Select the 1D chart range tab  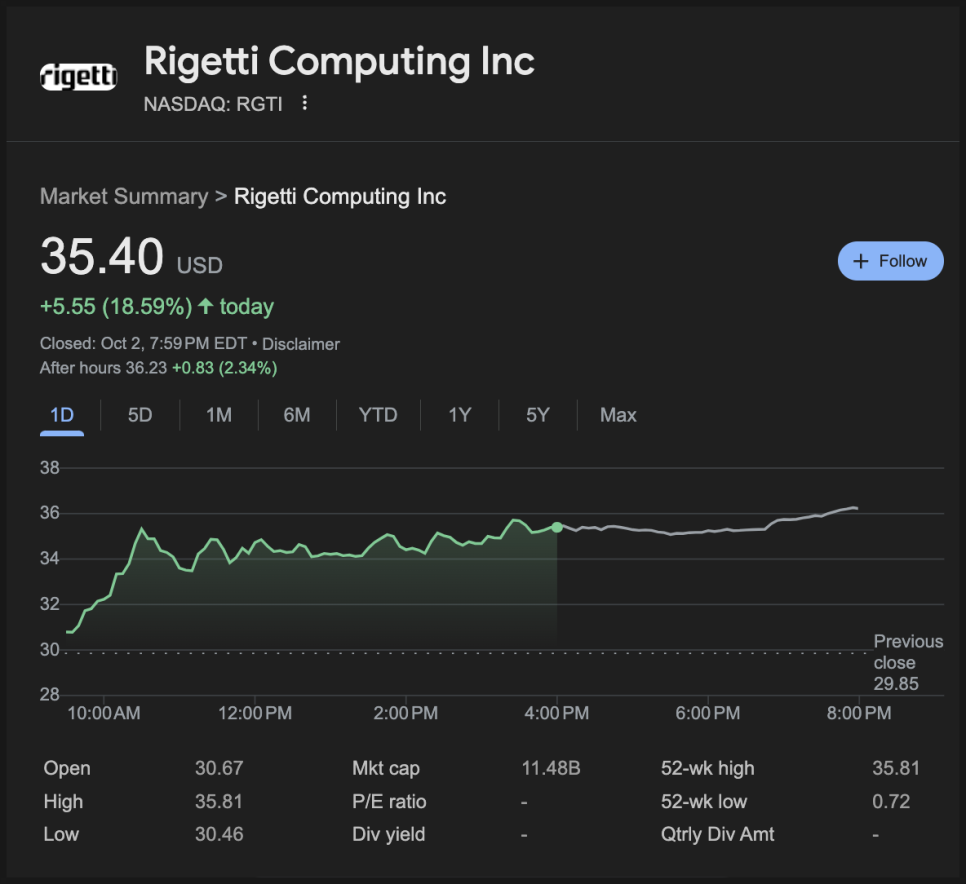62,415
